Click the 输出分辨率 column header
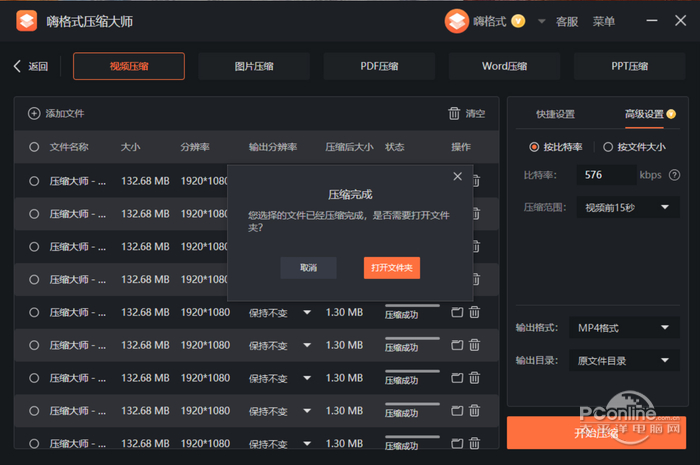 point(273,147)
